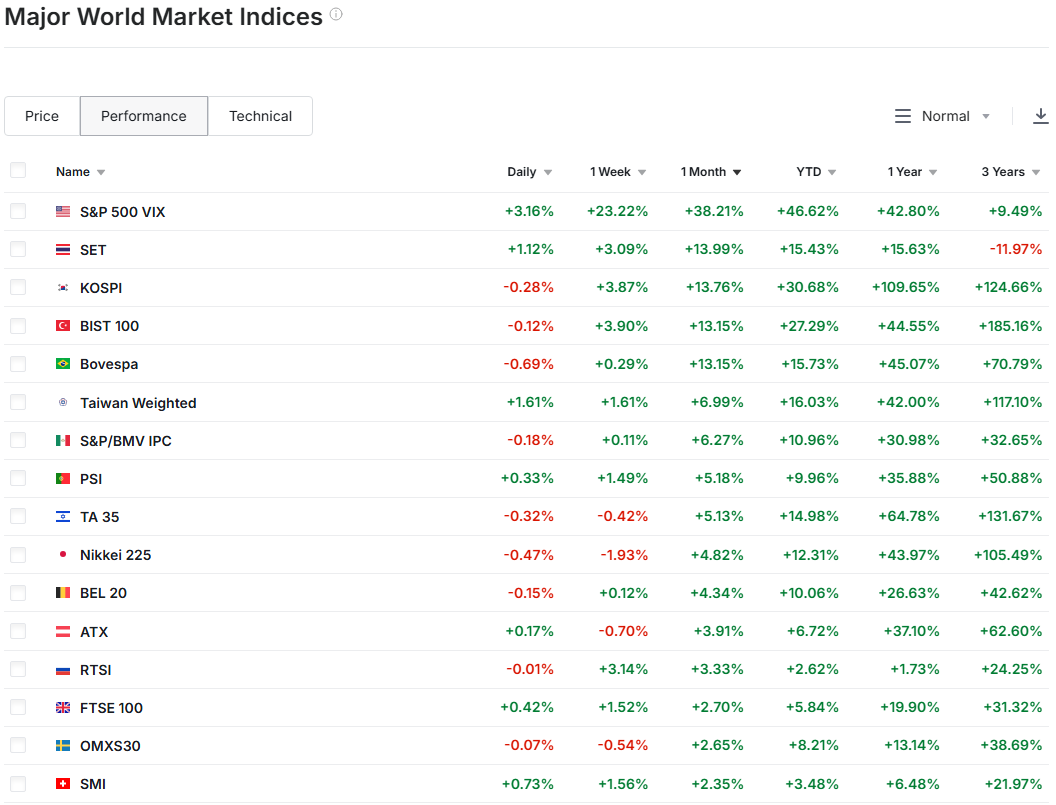Click the US flag icon for S&P 500 VIX
The width and height of the screenshot is (1056, 805).
(63, 212)
